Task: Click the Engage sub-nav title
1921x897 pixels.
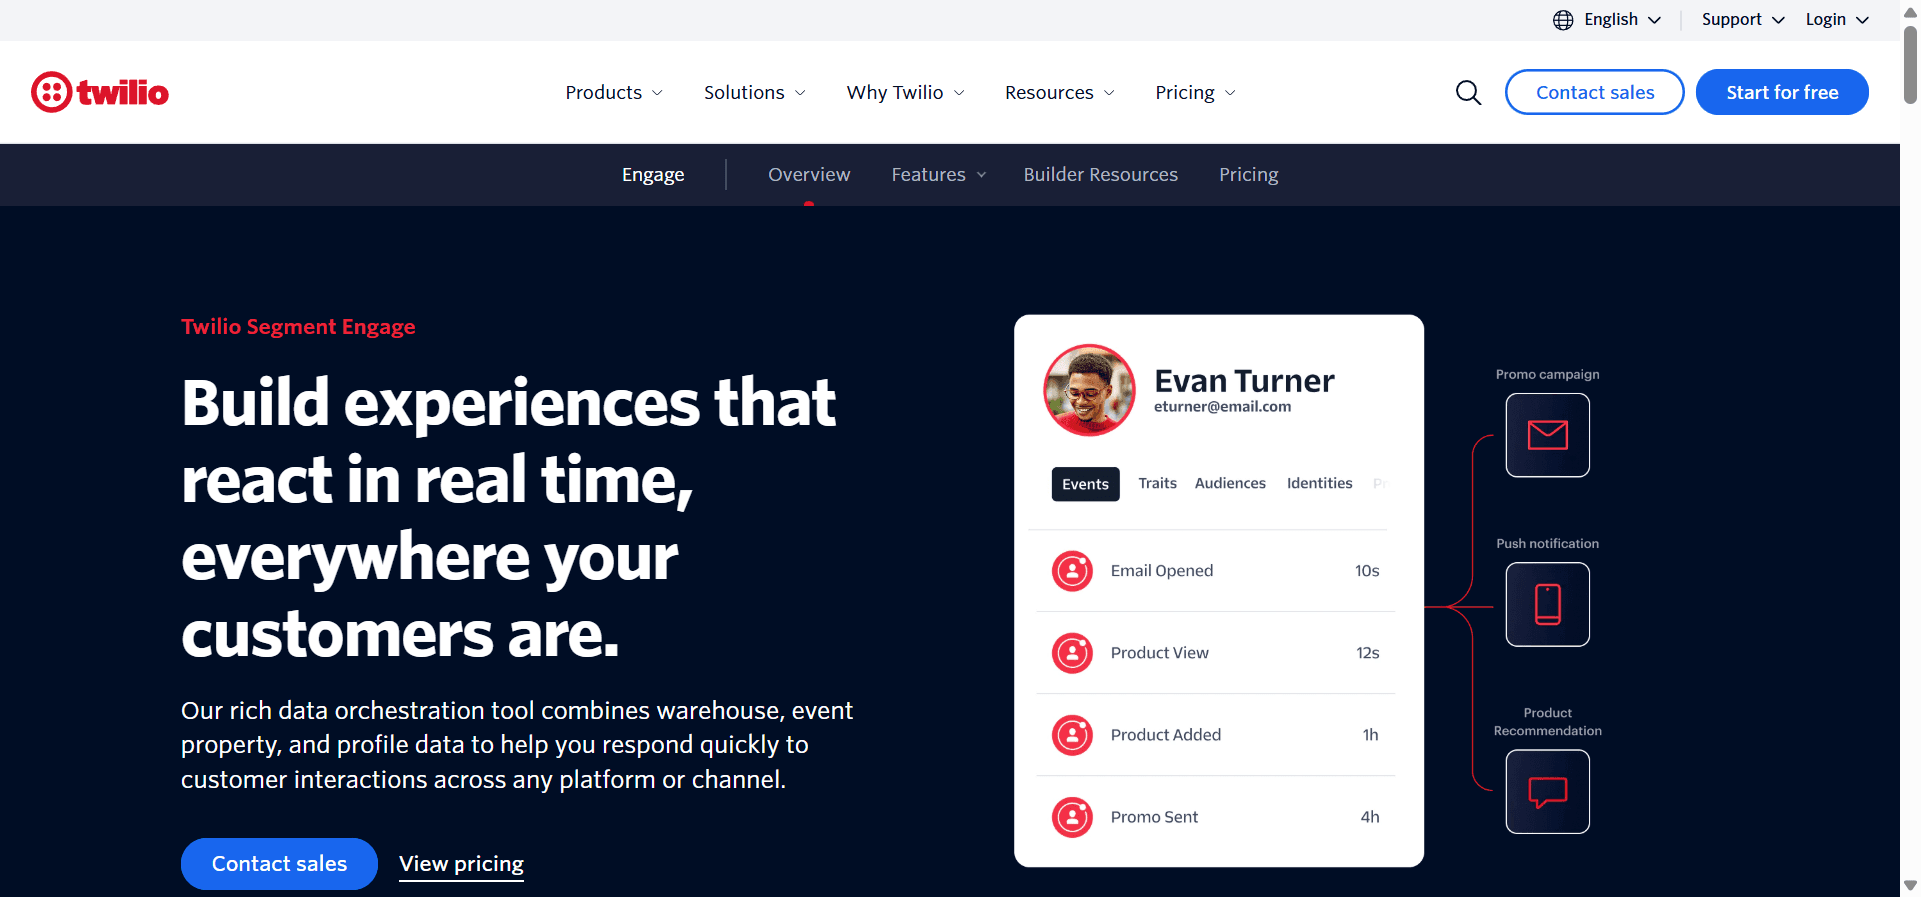Action: (x=653, y=175)
